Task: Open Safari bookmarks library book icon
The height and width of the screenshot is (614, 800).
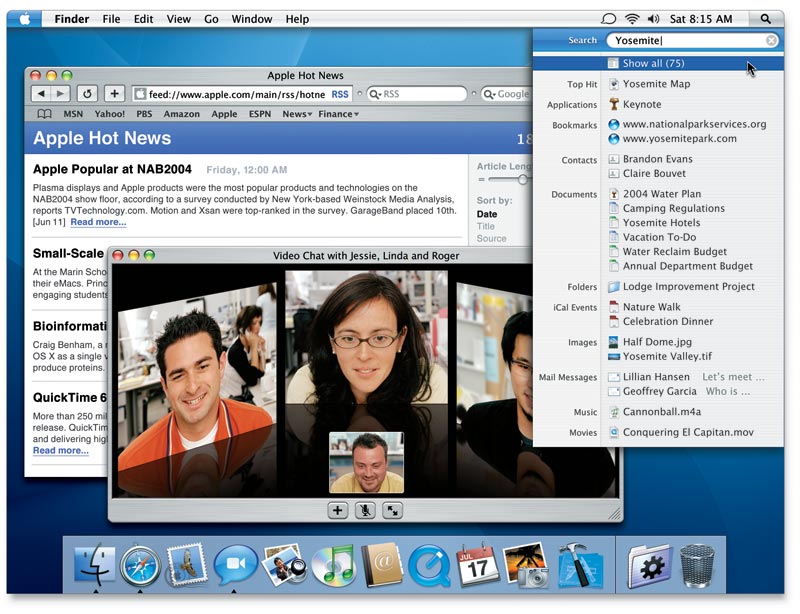Action: pos(44,114)
